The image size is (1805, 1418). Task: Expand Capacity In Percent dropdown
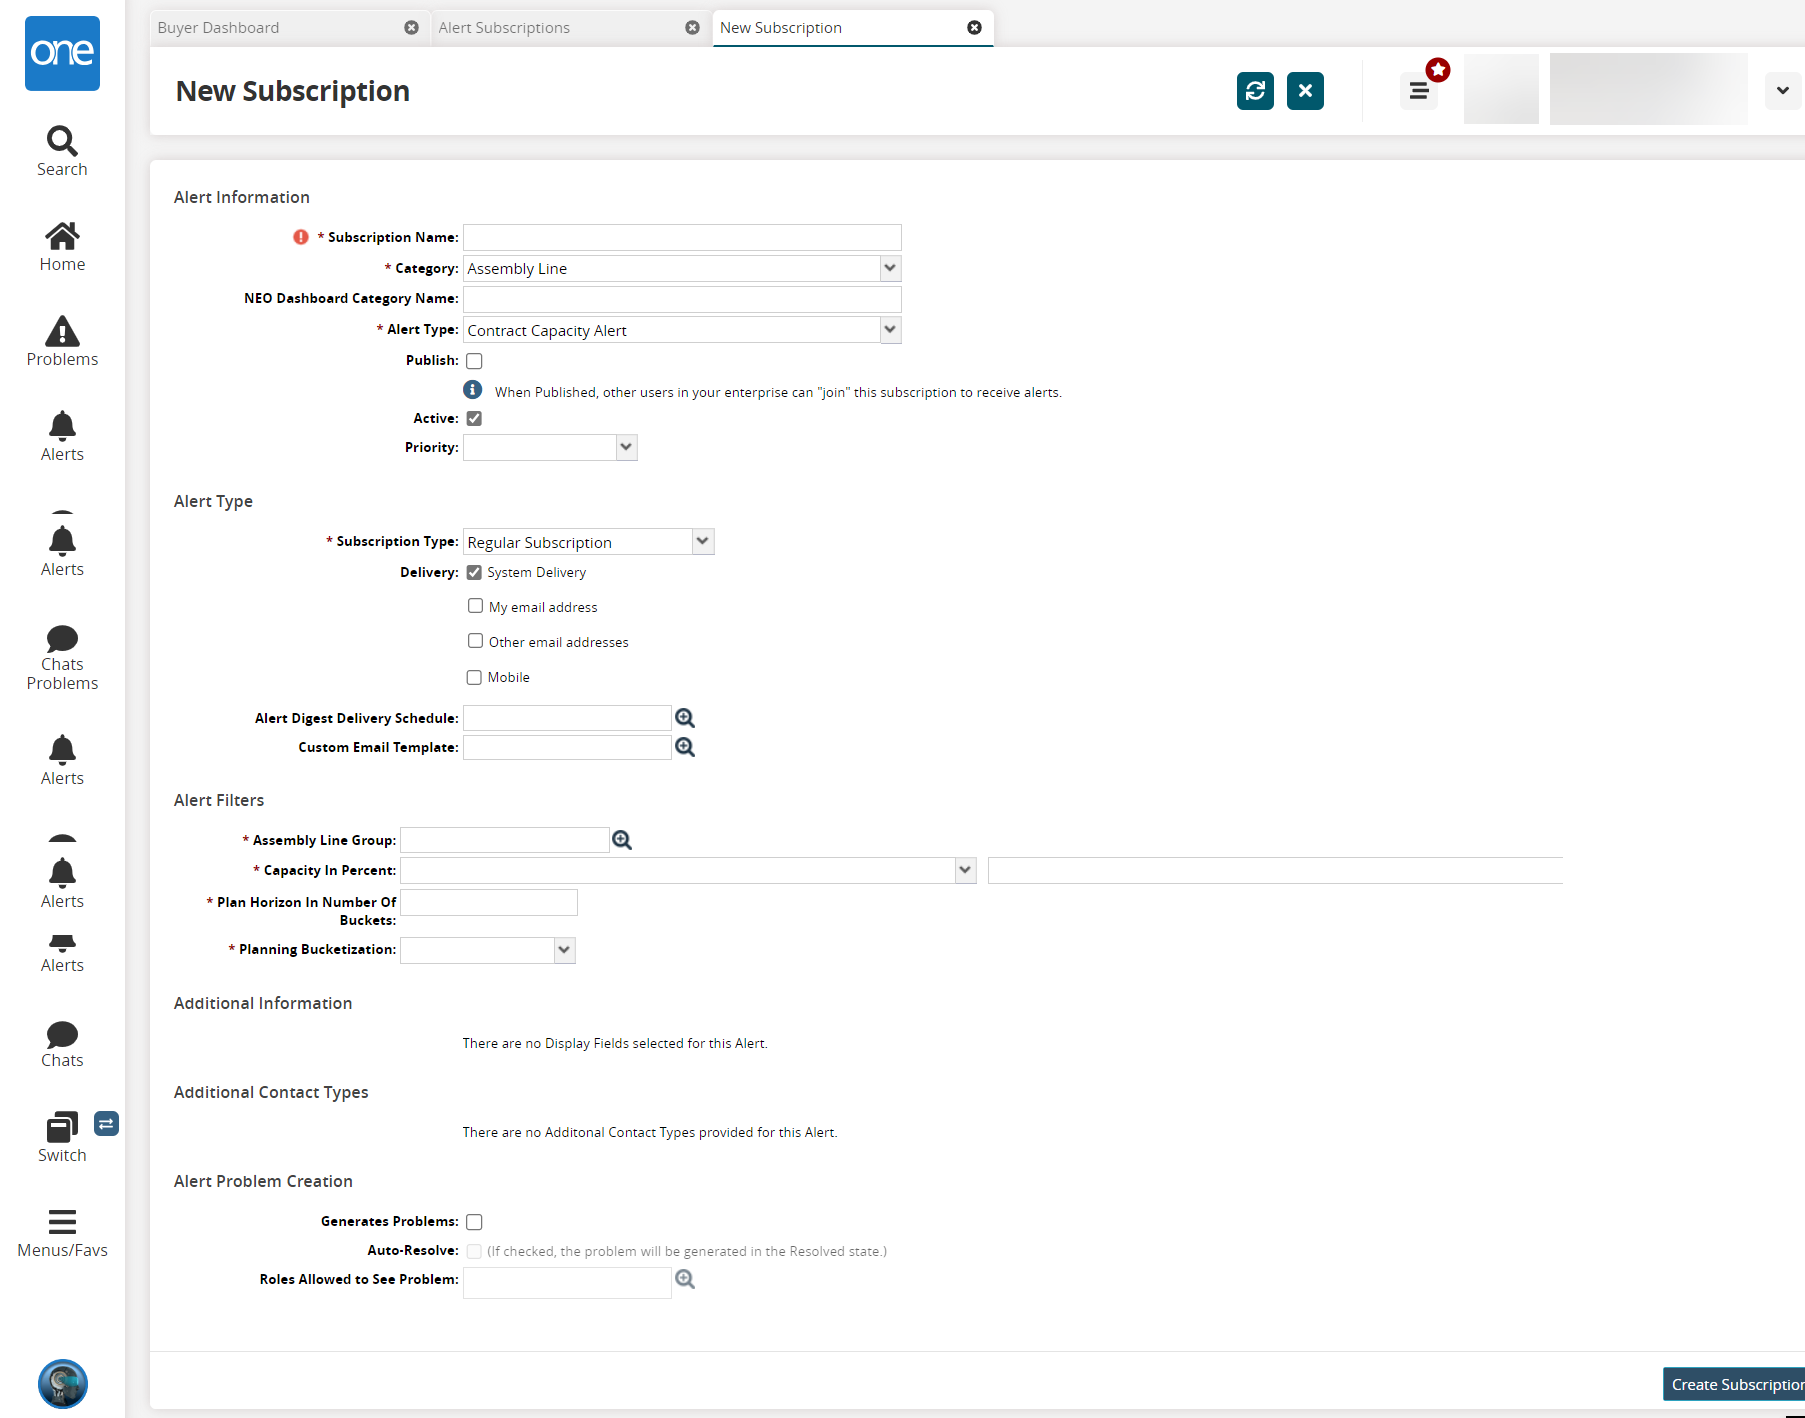[x=965, y=870]
